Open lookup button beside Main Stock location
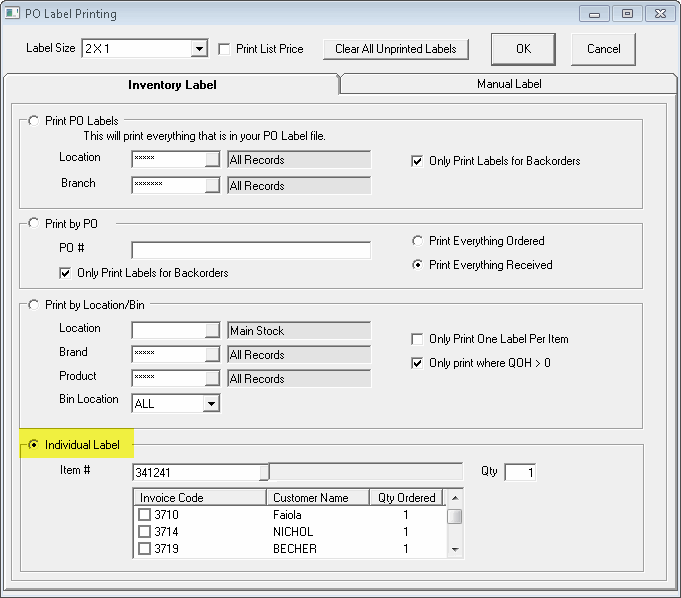681x598 pixels. click(212, 331)
